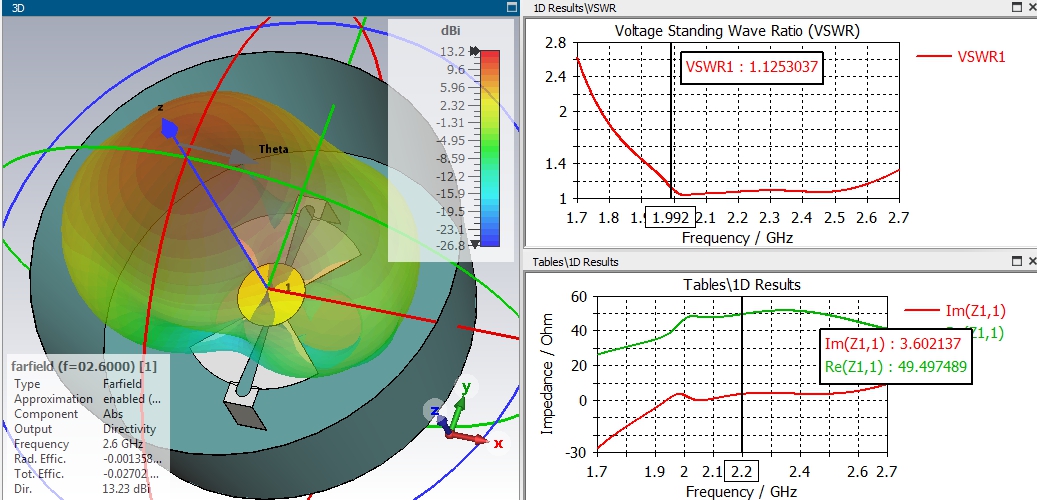The image size is (1037, 500).
Task: Click the 13.2 color scale value
Action: tap(452, 52)
